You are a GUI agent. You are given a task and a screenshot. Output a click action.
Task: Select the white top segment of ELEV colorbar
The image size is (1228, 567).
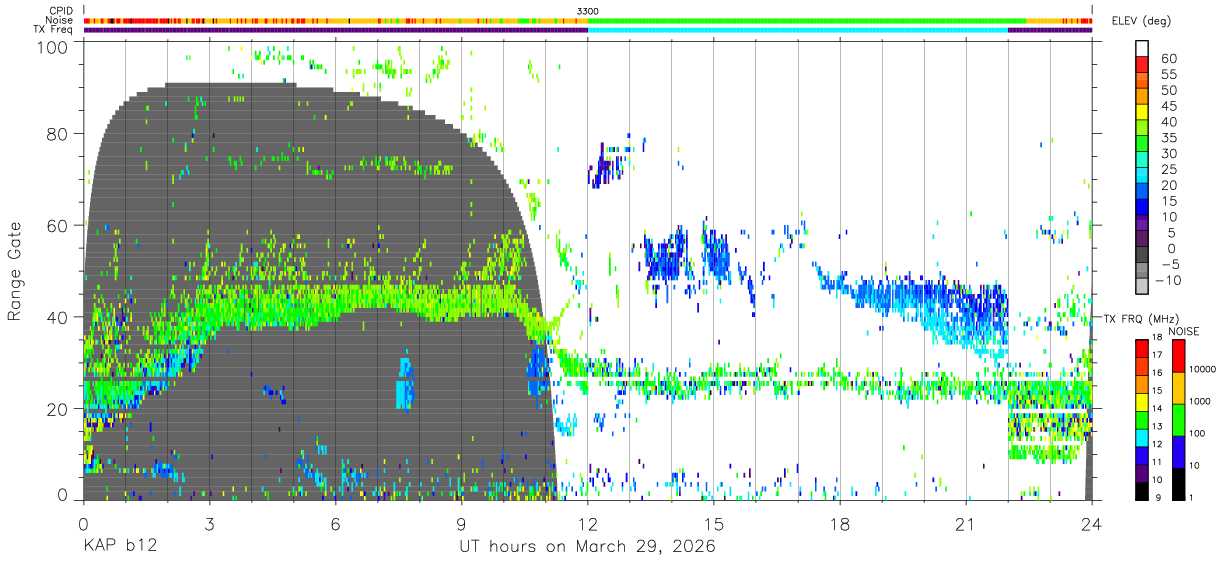coord(1142,48)
